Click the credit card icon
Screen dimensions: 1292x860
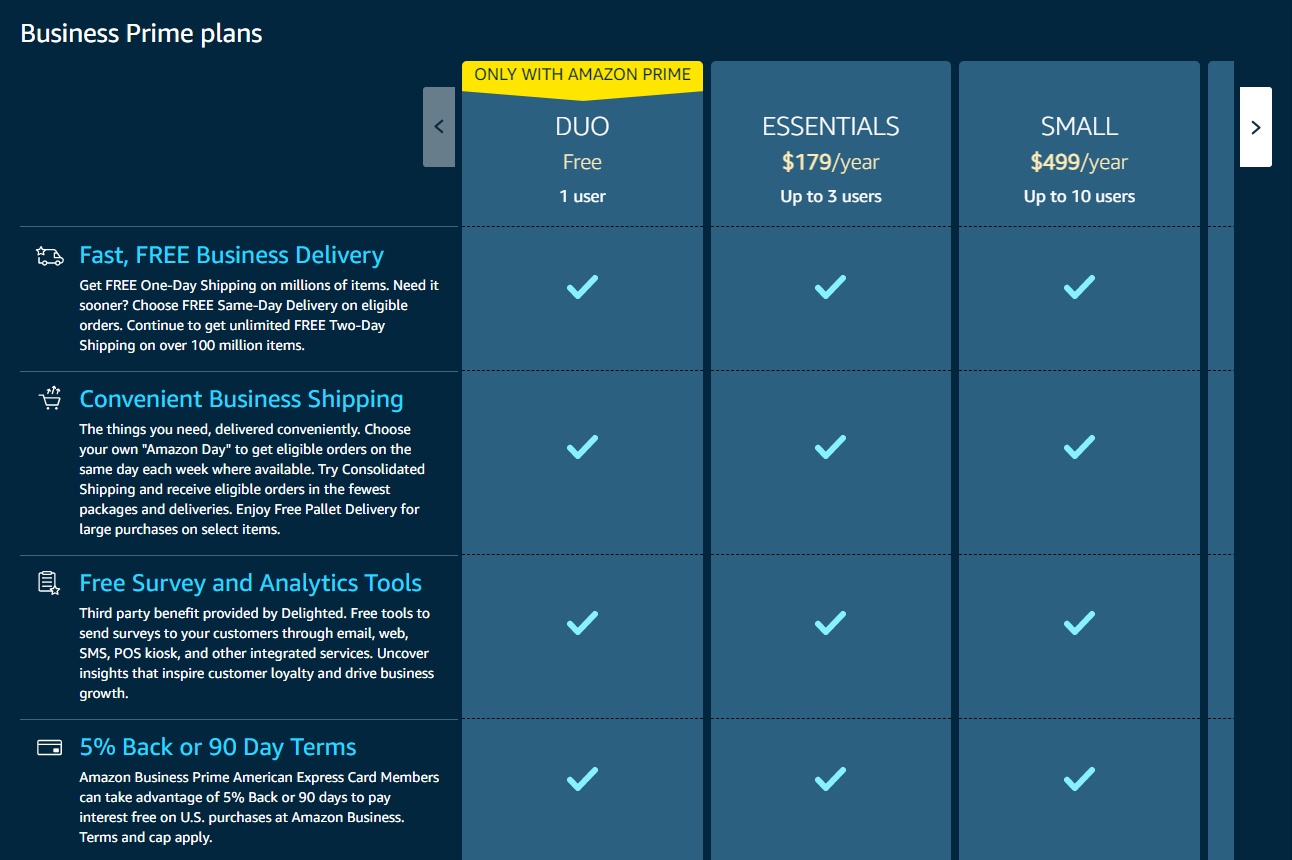(x=50, y=747)
